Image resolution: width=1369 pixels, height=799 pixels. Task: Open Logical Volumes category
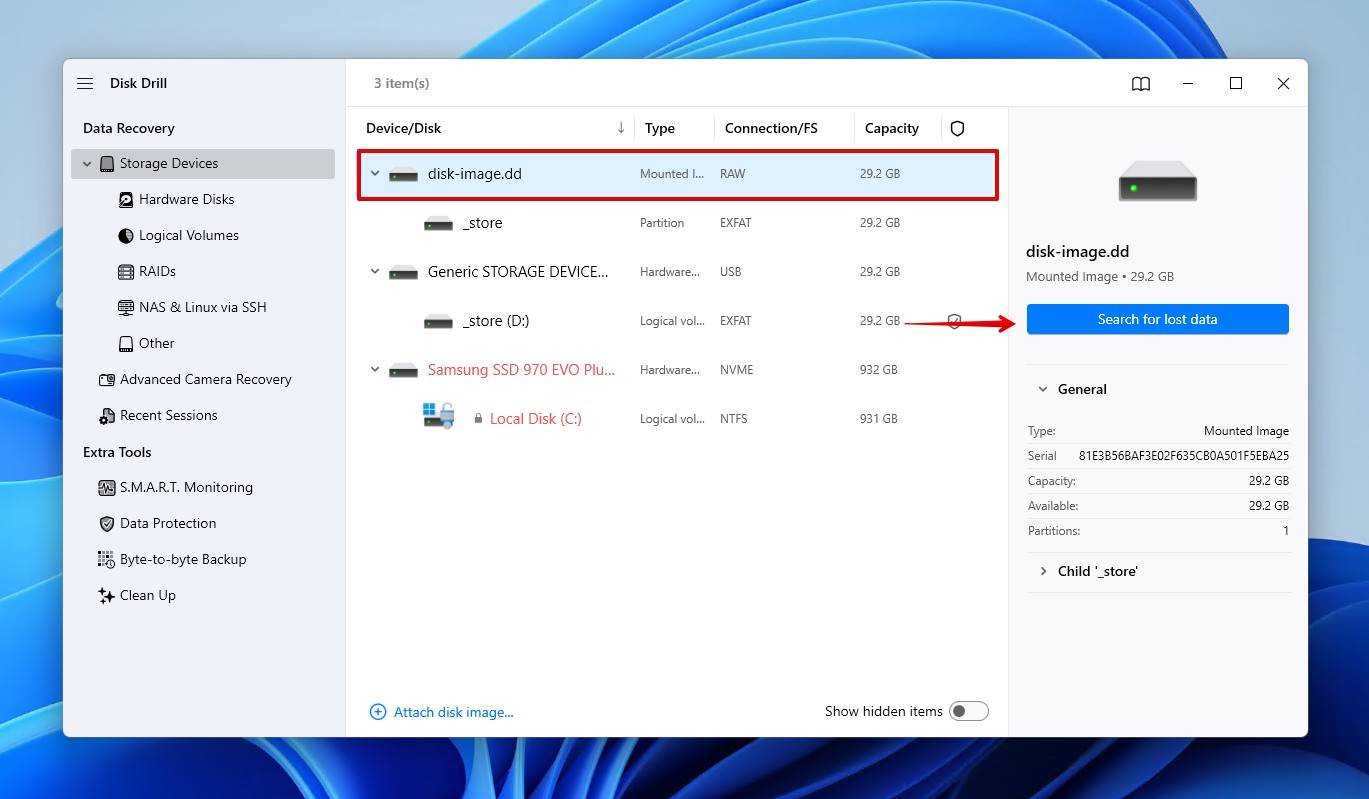click(188, 235)
